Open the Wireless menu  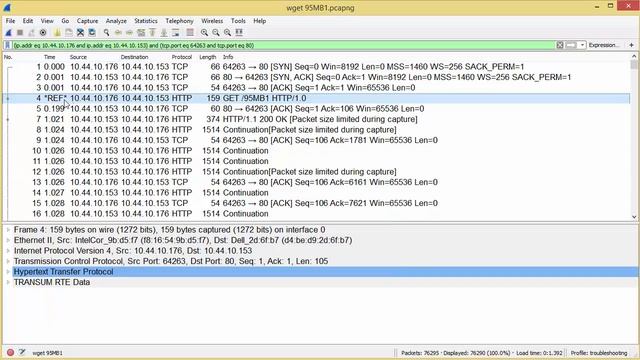(212, 21)
